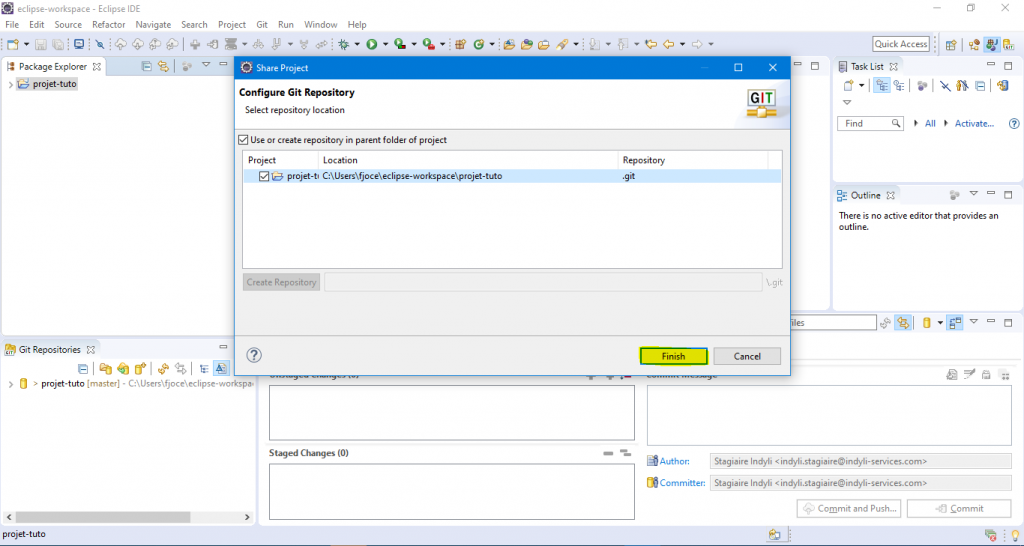This screenshot has height=546, width=1024.
Task: Uncheck the projet-tuto project row checkbox
Action: click(x=263, y=176)
